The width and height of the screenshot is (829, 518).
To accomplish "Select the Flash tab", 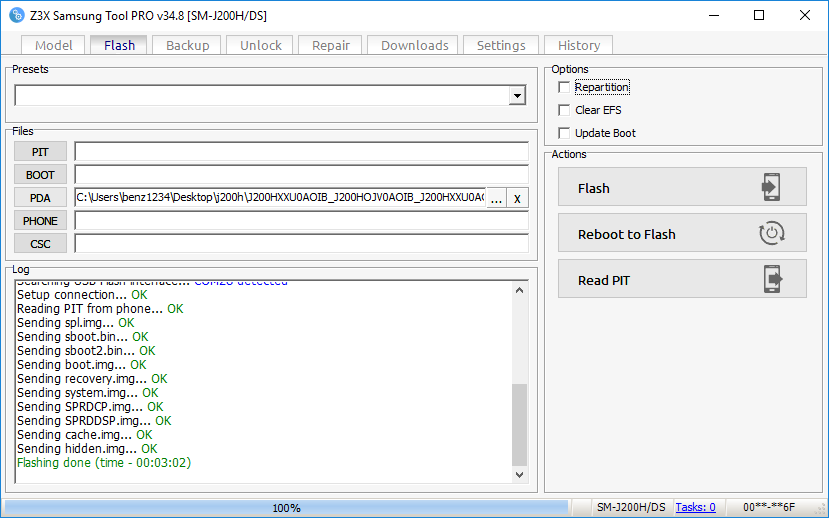I will (x=119, y=45).
